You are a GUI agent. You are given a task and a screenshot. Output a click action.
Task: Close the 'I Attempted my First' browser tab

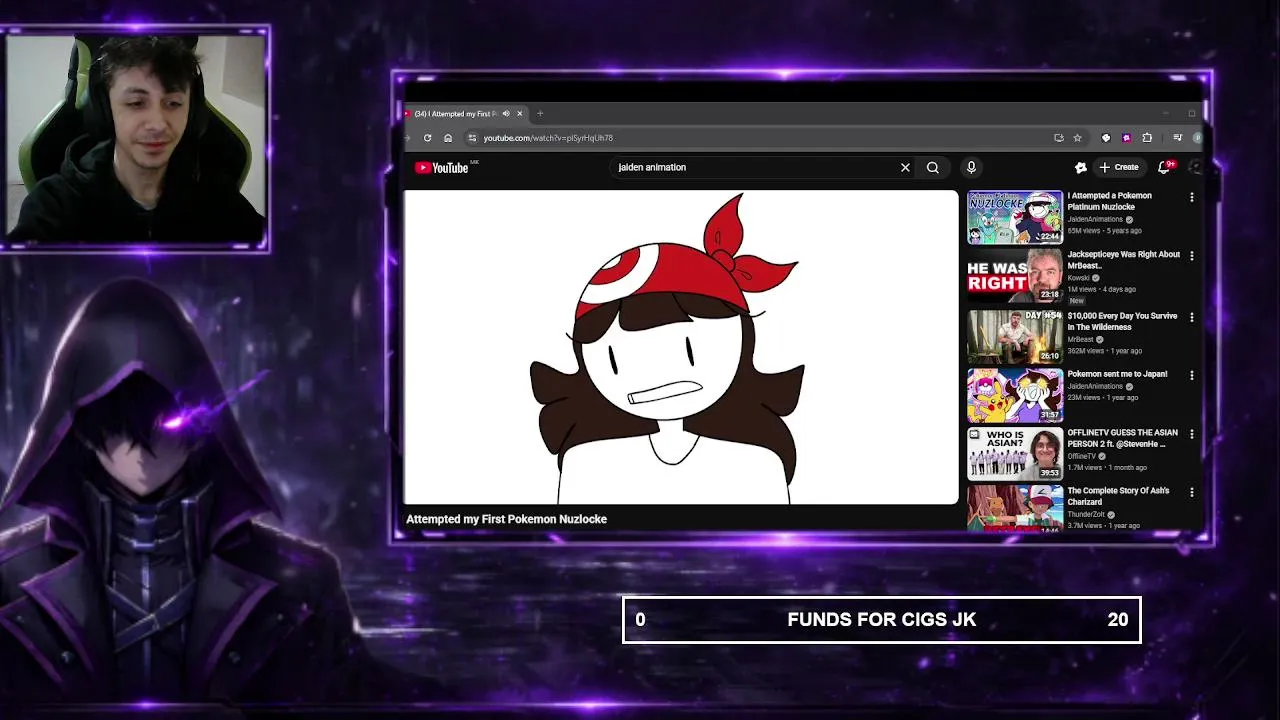[519, 114]
